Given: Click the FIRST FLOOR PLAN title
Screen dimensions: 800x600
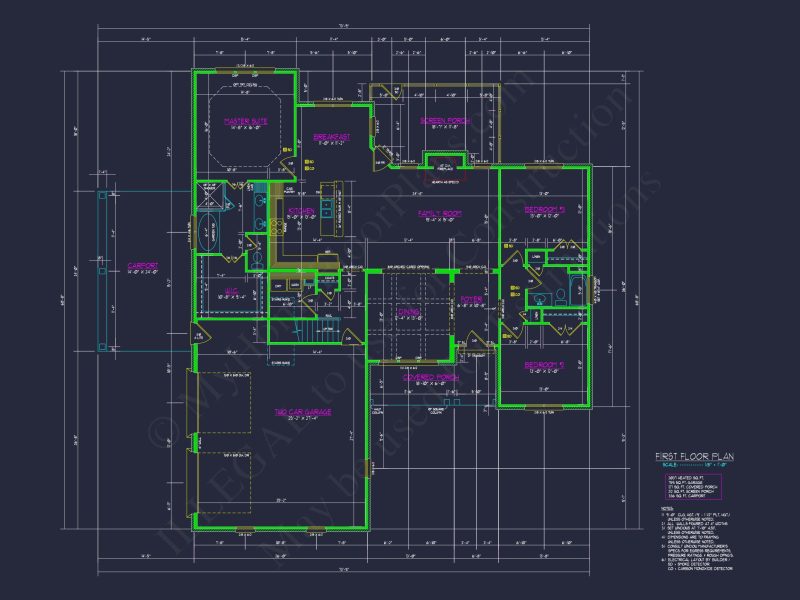Looking at the screenshot, I should (694, 456).
